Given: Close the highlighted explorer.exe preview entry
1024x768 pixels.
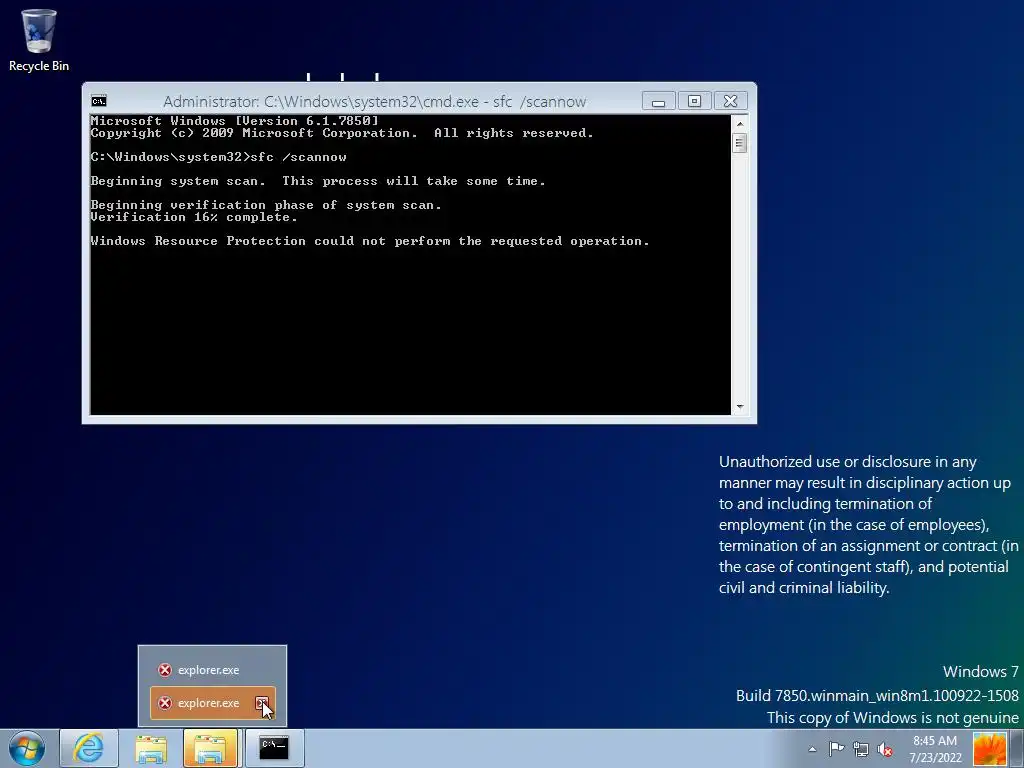Looking at the screenshot, I should [x=261, y=703].
